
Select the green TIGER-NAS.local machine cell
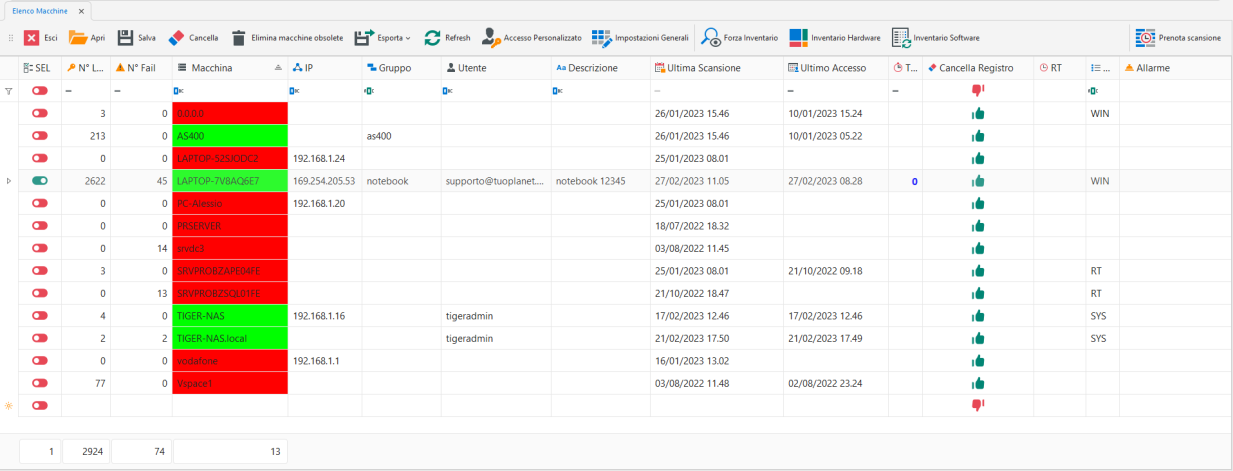(230, 338)
